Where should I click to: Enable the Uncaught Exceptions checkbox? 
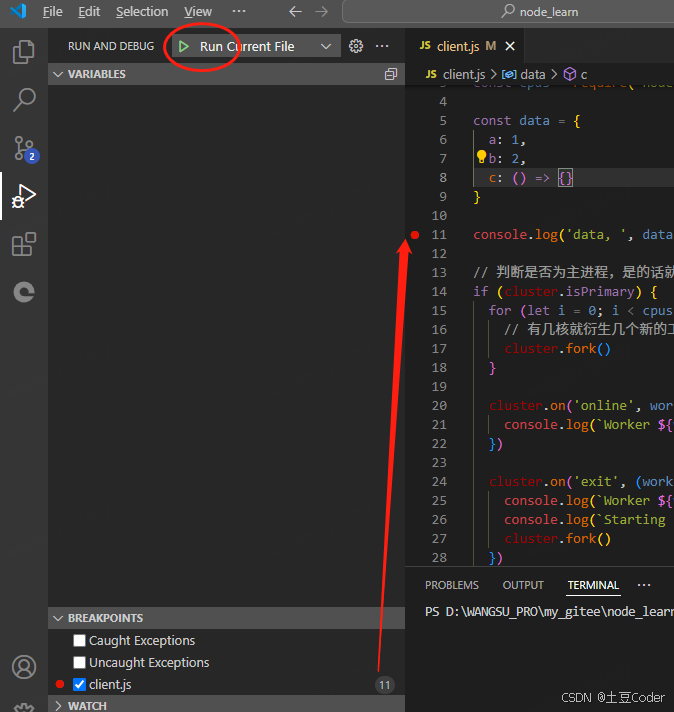pos(79,663)
